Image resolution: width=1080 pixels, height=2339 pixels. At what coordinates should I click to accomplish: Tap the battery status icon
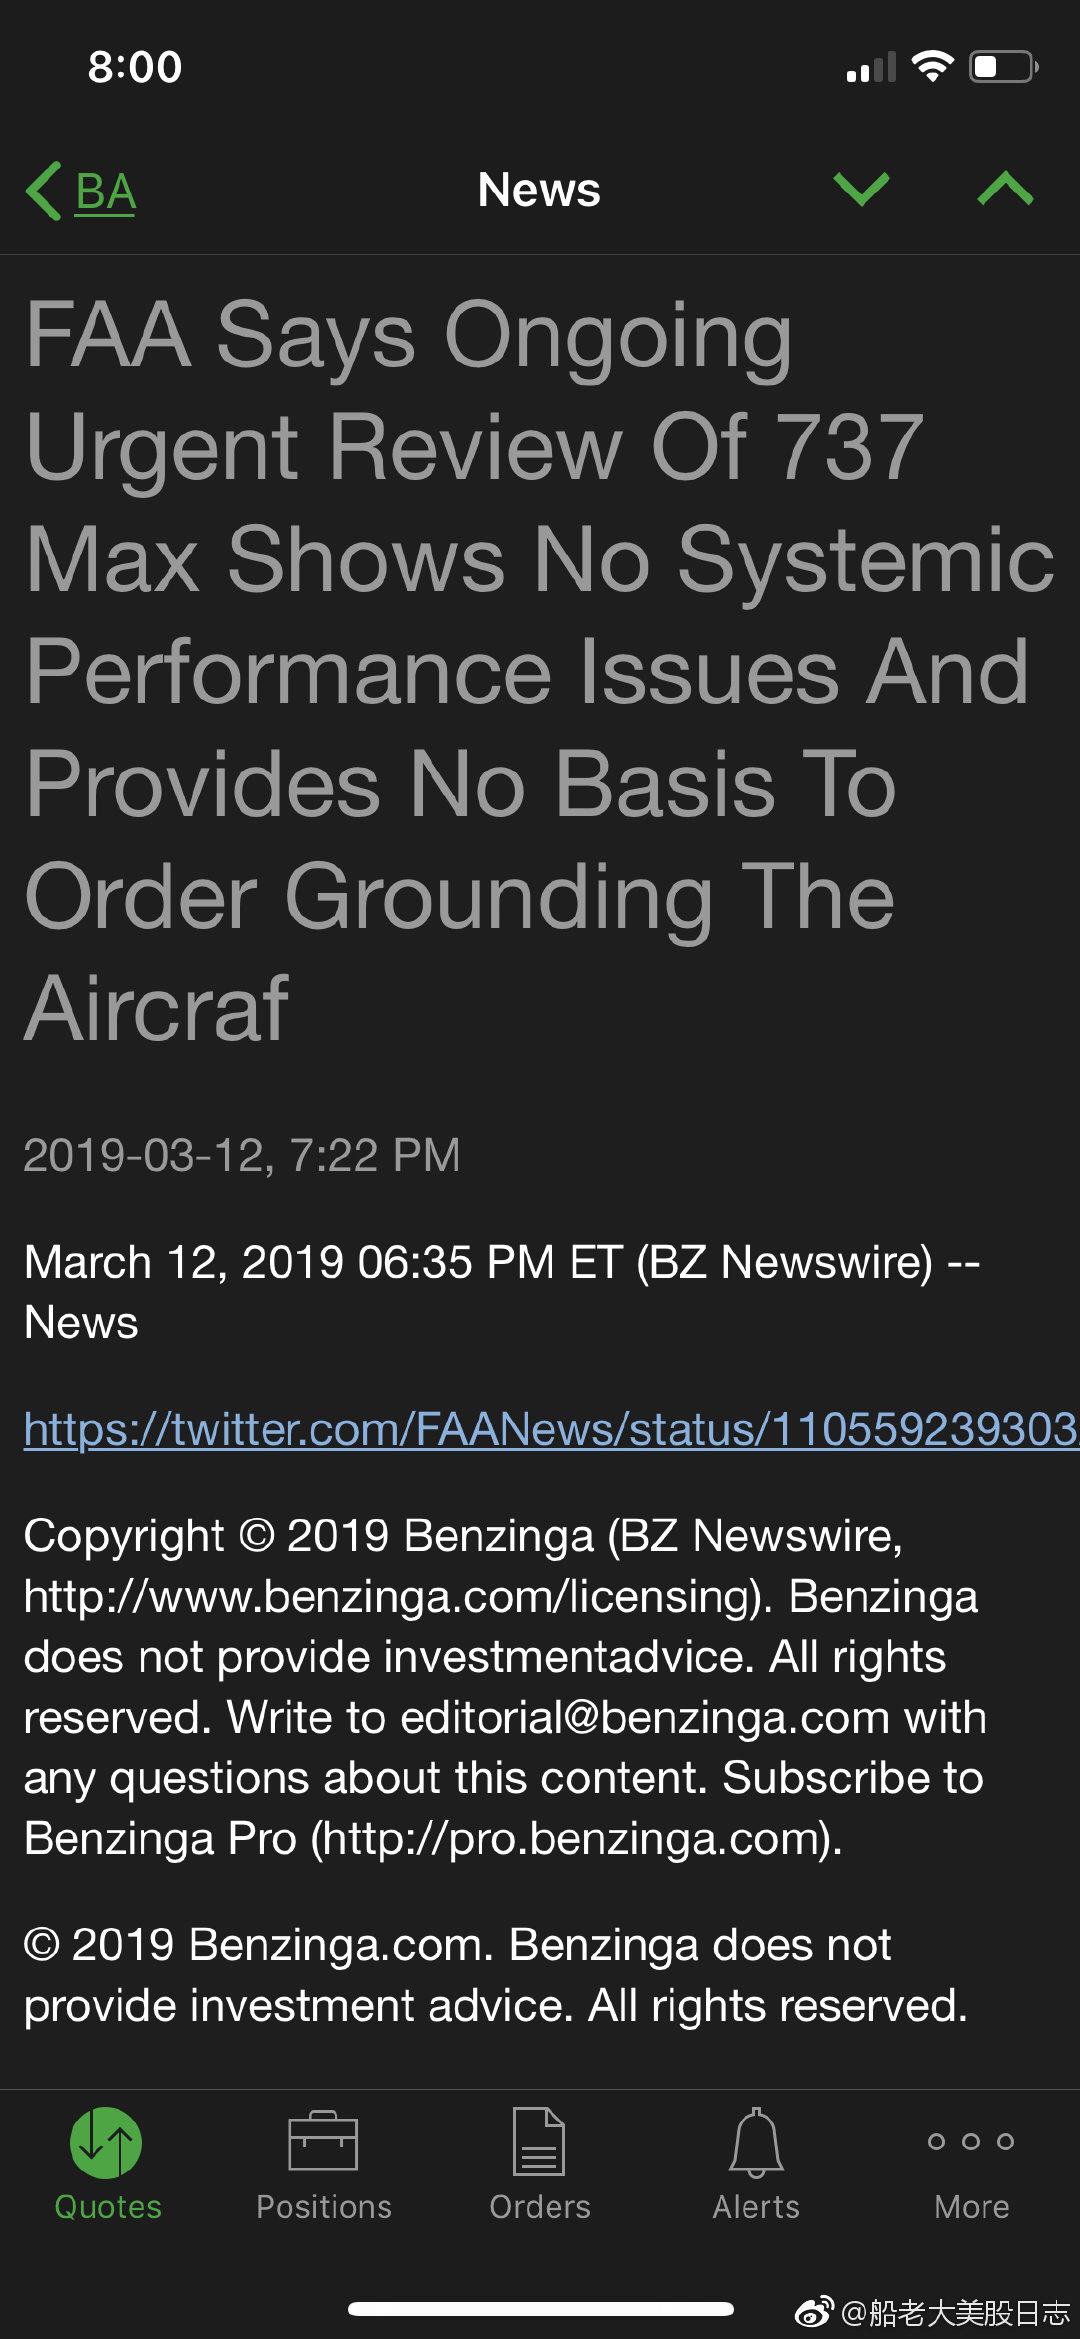tap(1003, 67)
